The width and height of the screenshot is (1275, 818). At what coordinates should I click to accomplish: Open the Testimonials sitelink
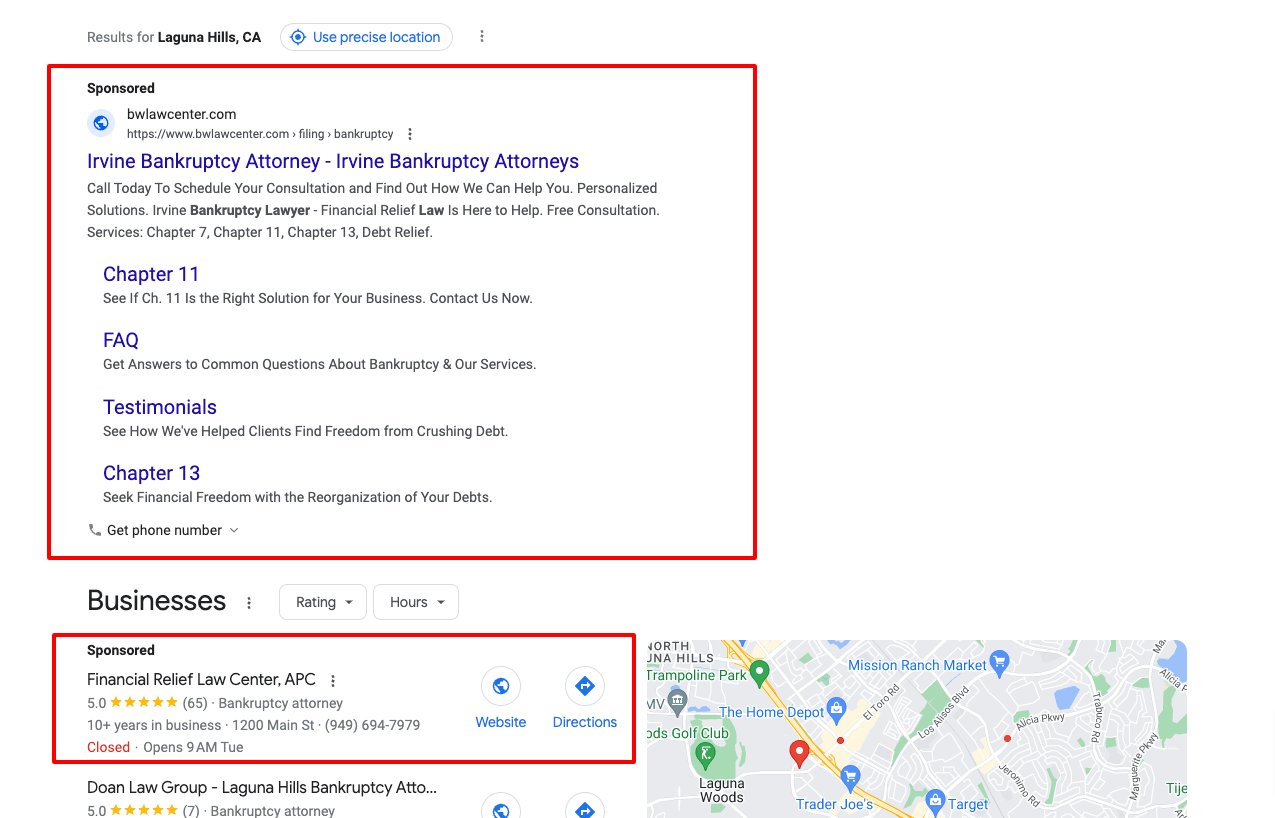[160, 407]
